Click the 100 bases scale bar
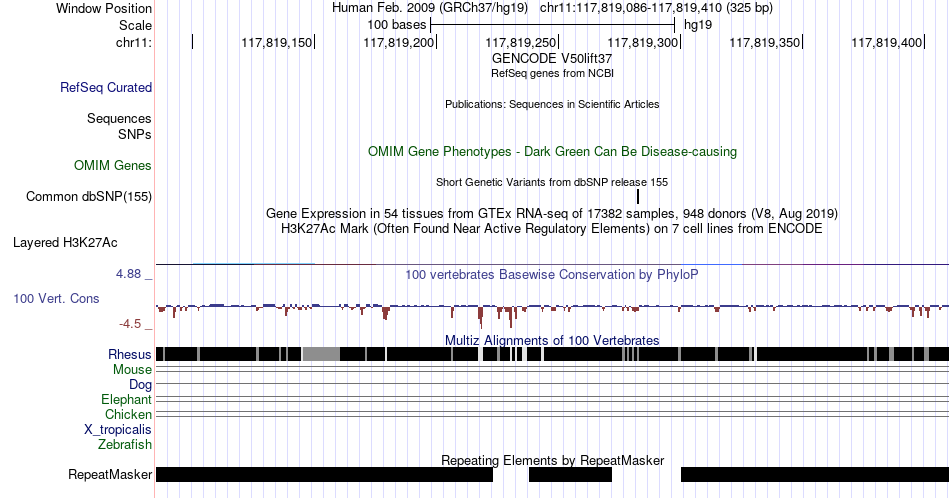The height and width of the screenshot is (498, 950). [x=552, y=25]
